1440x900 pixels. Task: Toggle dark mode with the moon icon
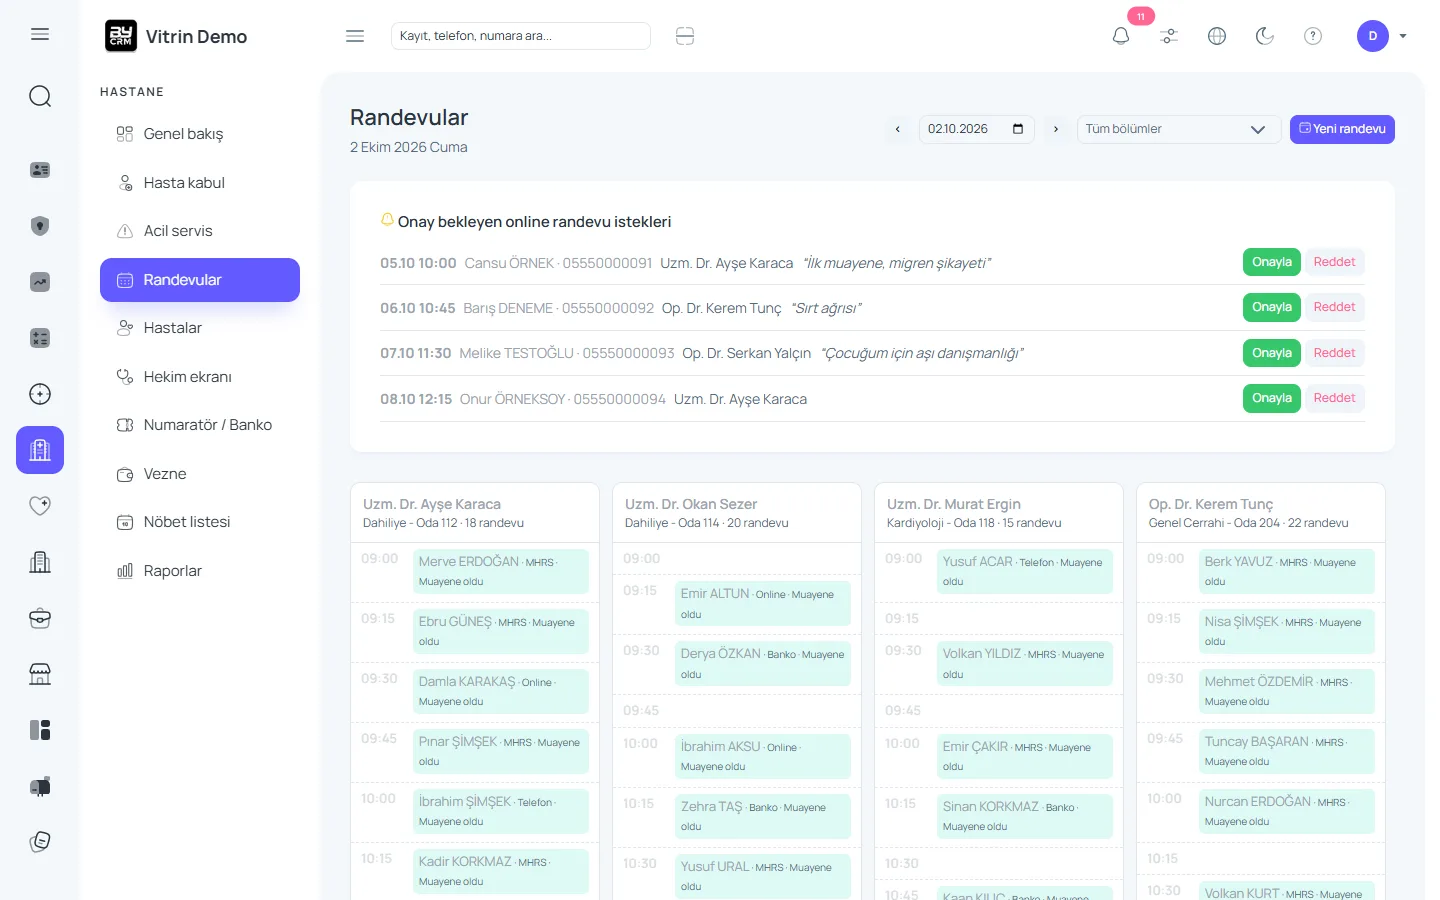[1265, 36]
